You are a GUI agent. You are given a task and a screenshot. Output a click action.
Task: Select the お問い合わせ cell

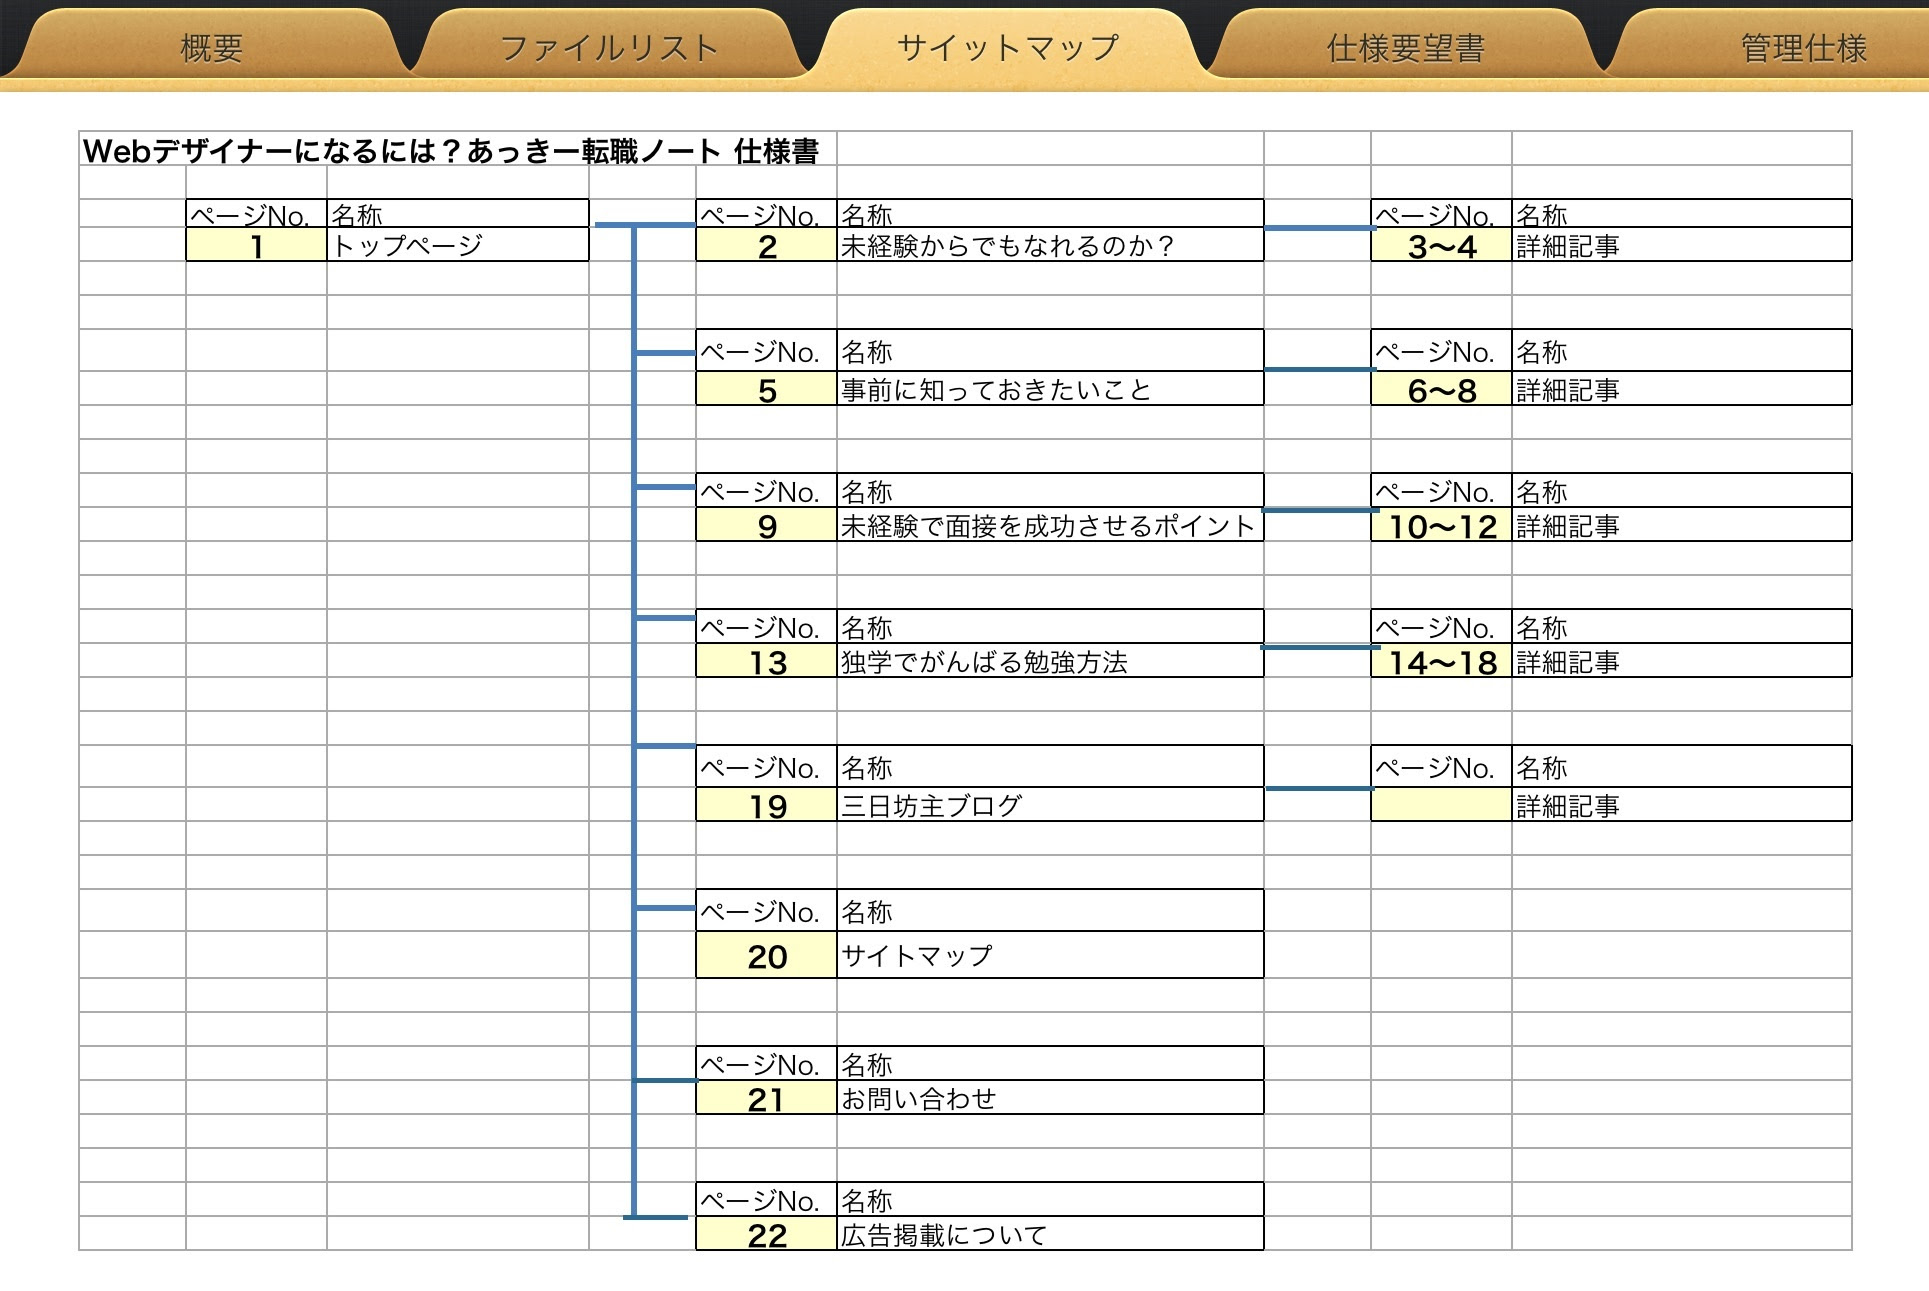pos(1050,1097)
